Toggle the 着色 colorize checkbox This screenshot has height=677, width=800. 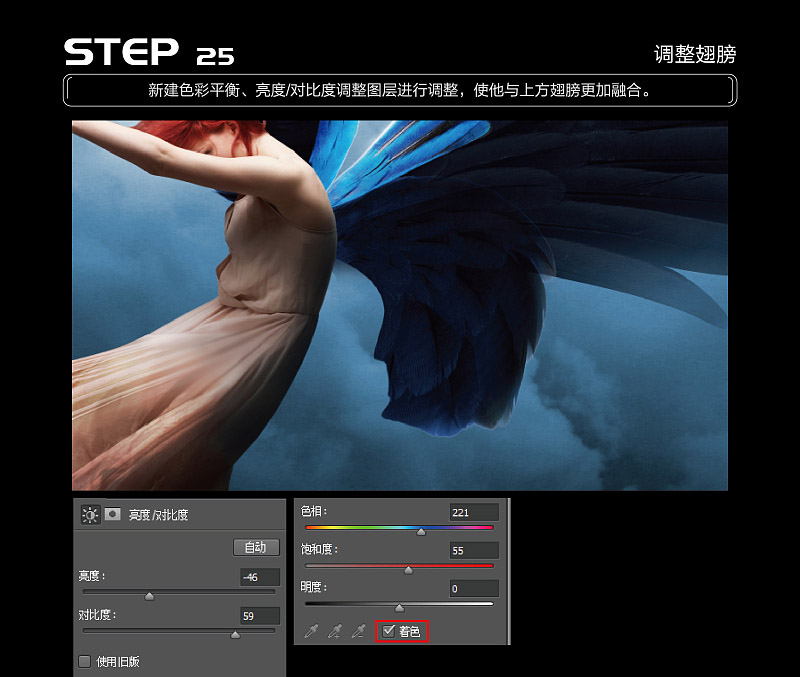coord(389,631)
